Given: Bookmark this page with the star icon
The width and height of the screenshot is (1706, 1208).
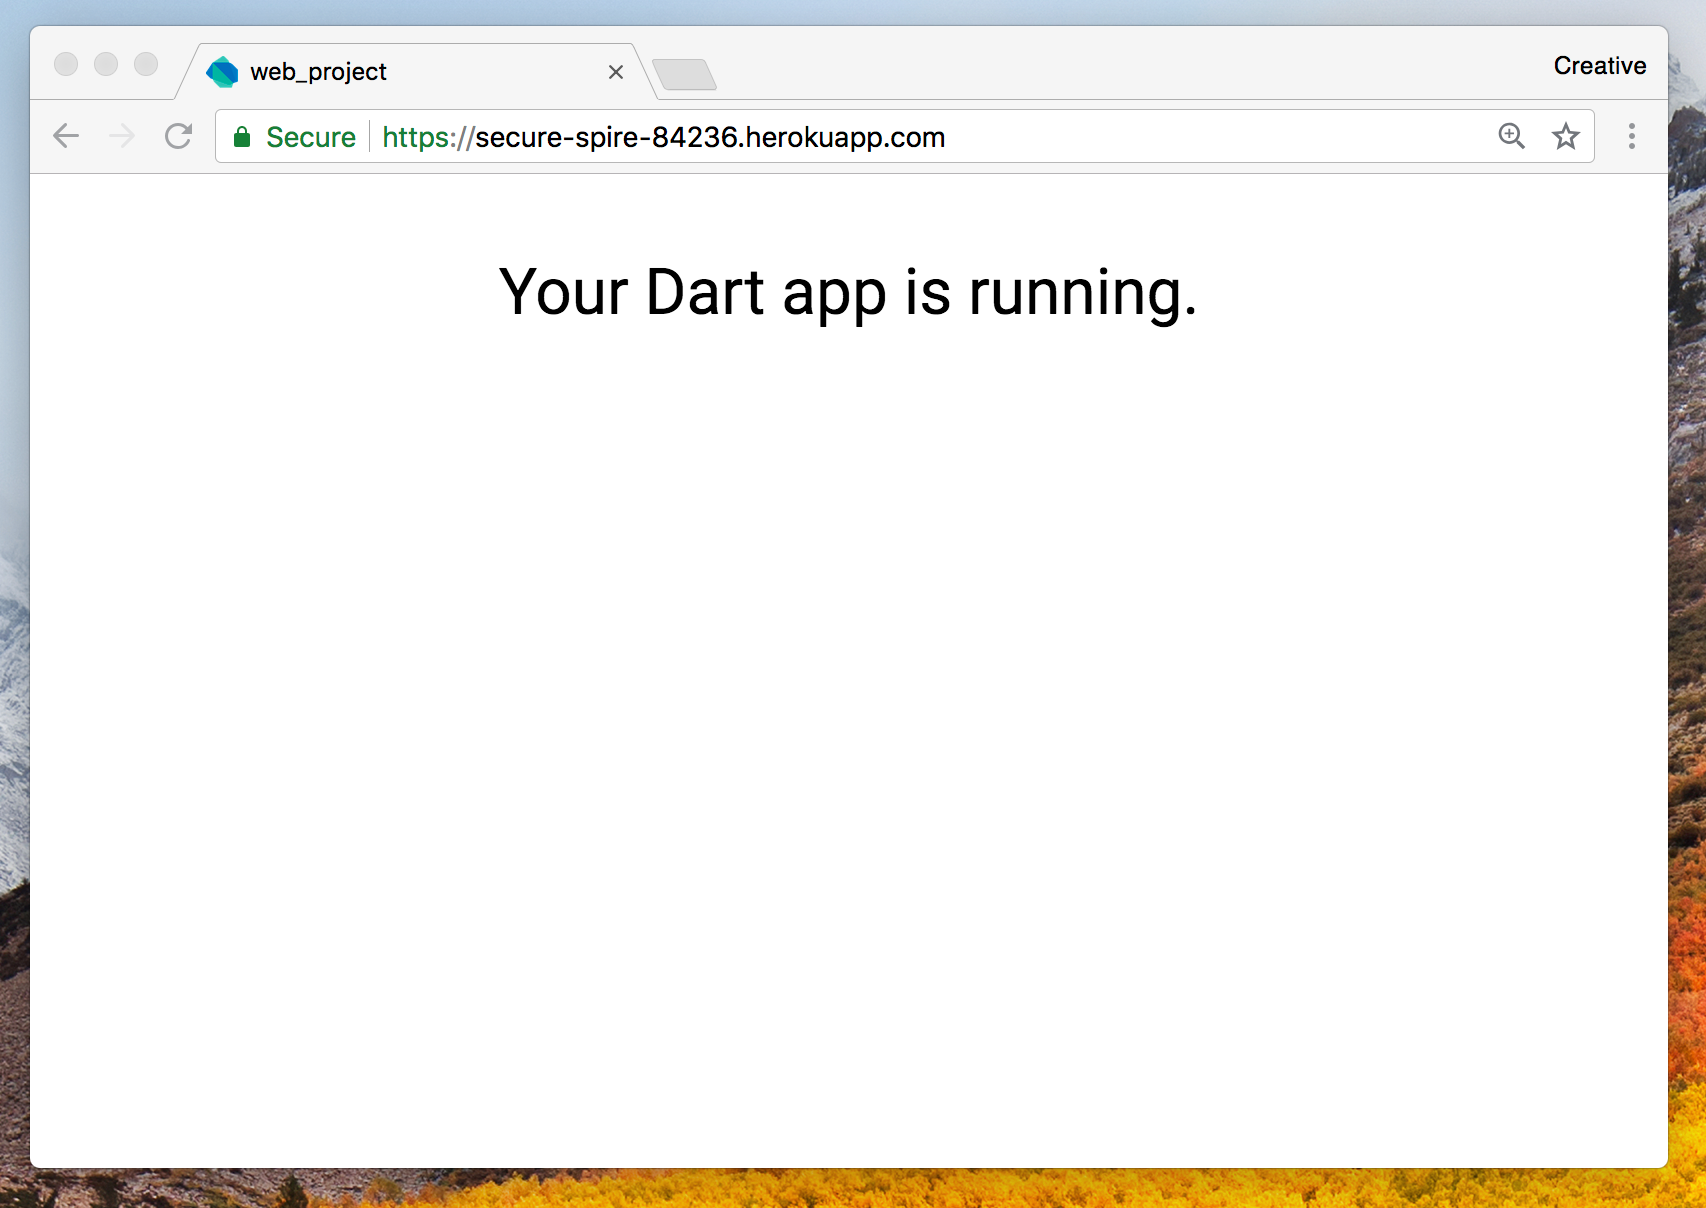Looking at the screenshot, I should point(1564,136).
